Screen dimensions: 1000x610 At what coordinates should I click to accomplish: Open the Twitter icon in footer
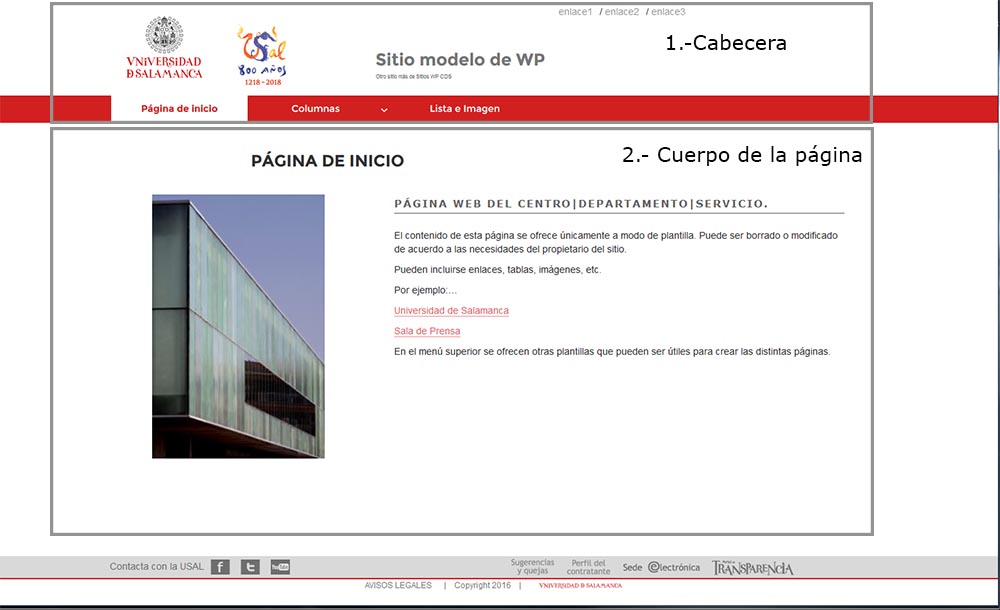(250, 567)
